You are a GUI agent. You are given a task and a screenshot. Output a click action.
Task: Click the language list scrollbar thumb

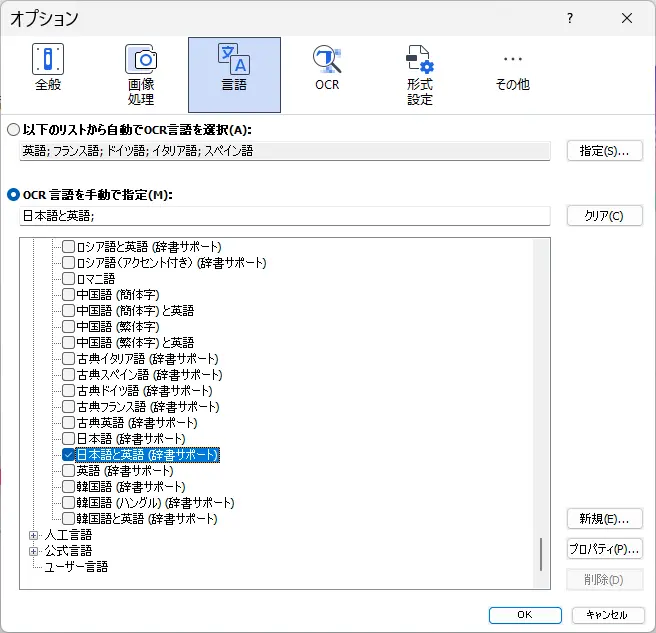click(541, 554)
